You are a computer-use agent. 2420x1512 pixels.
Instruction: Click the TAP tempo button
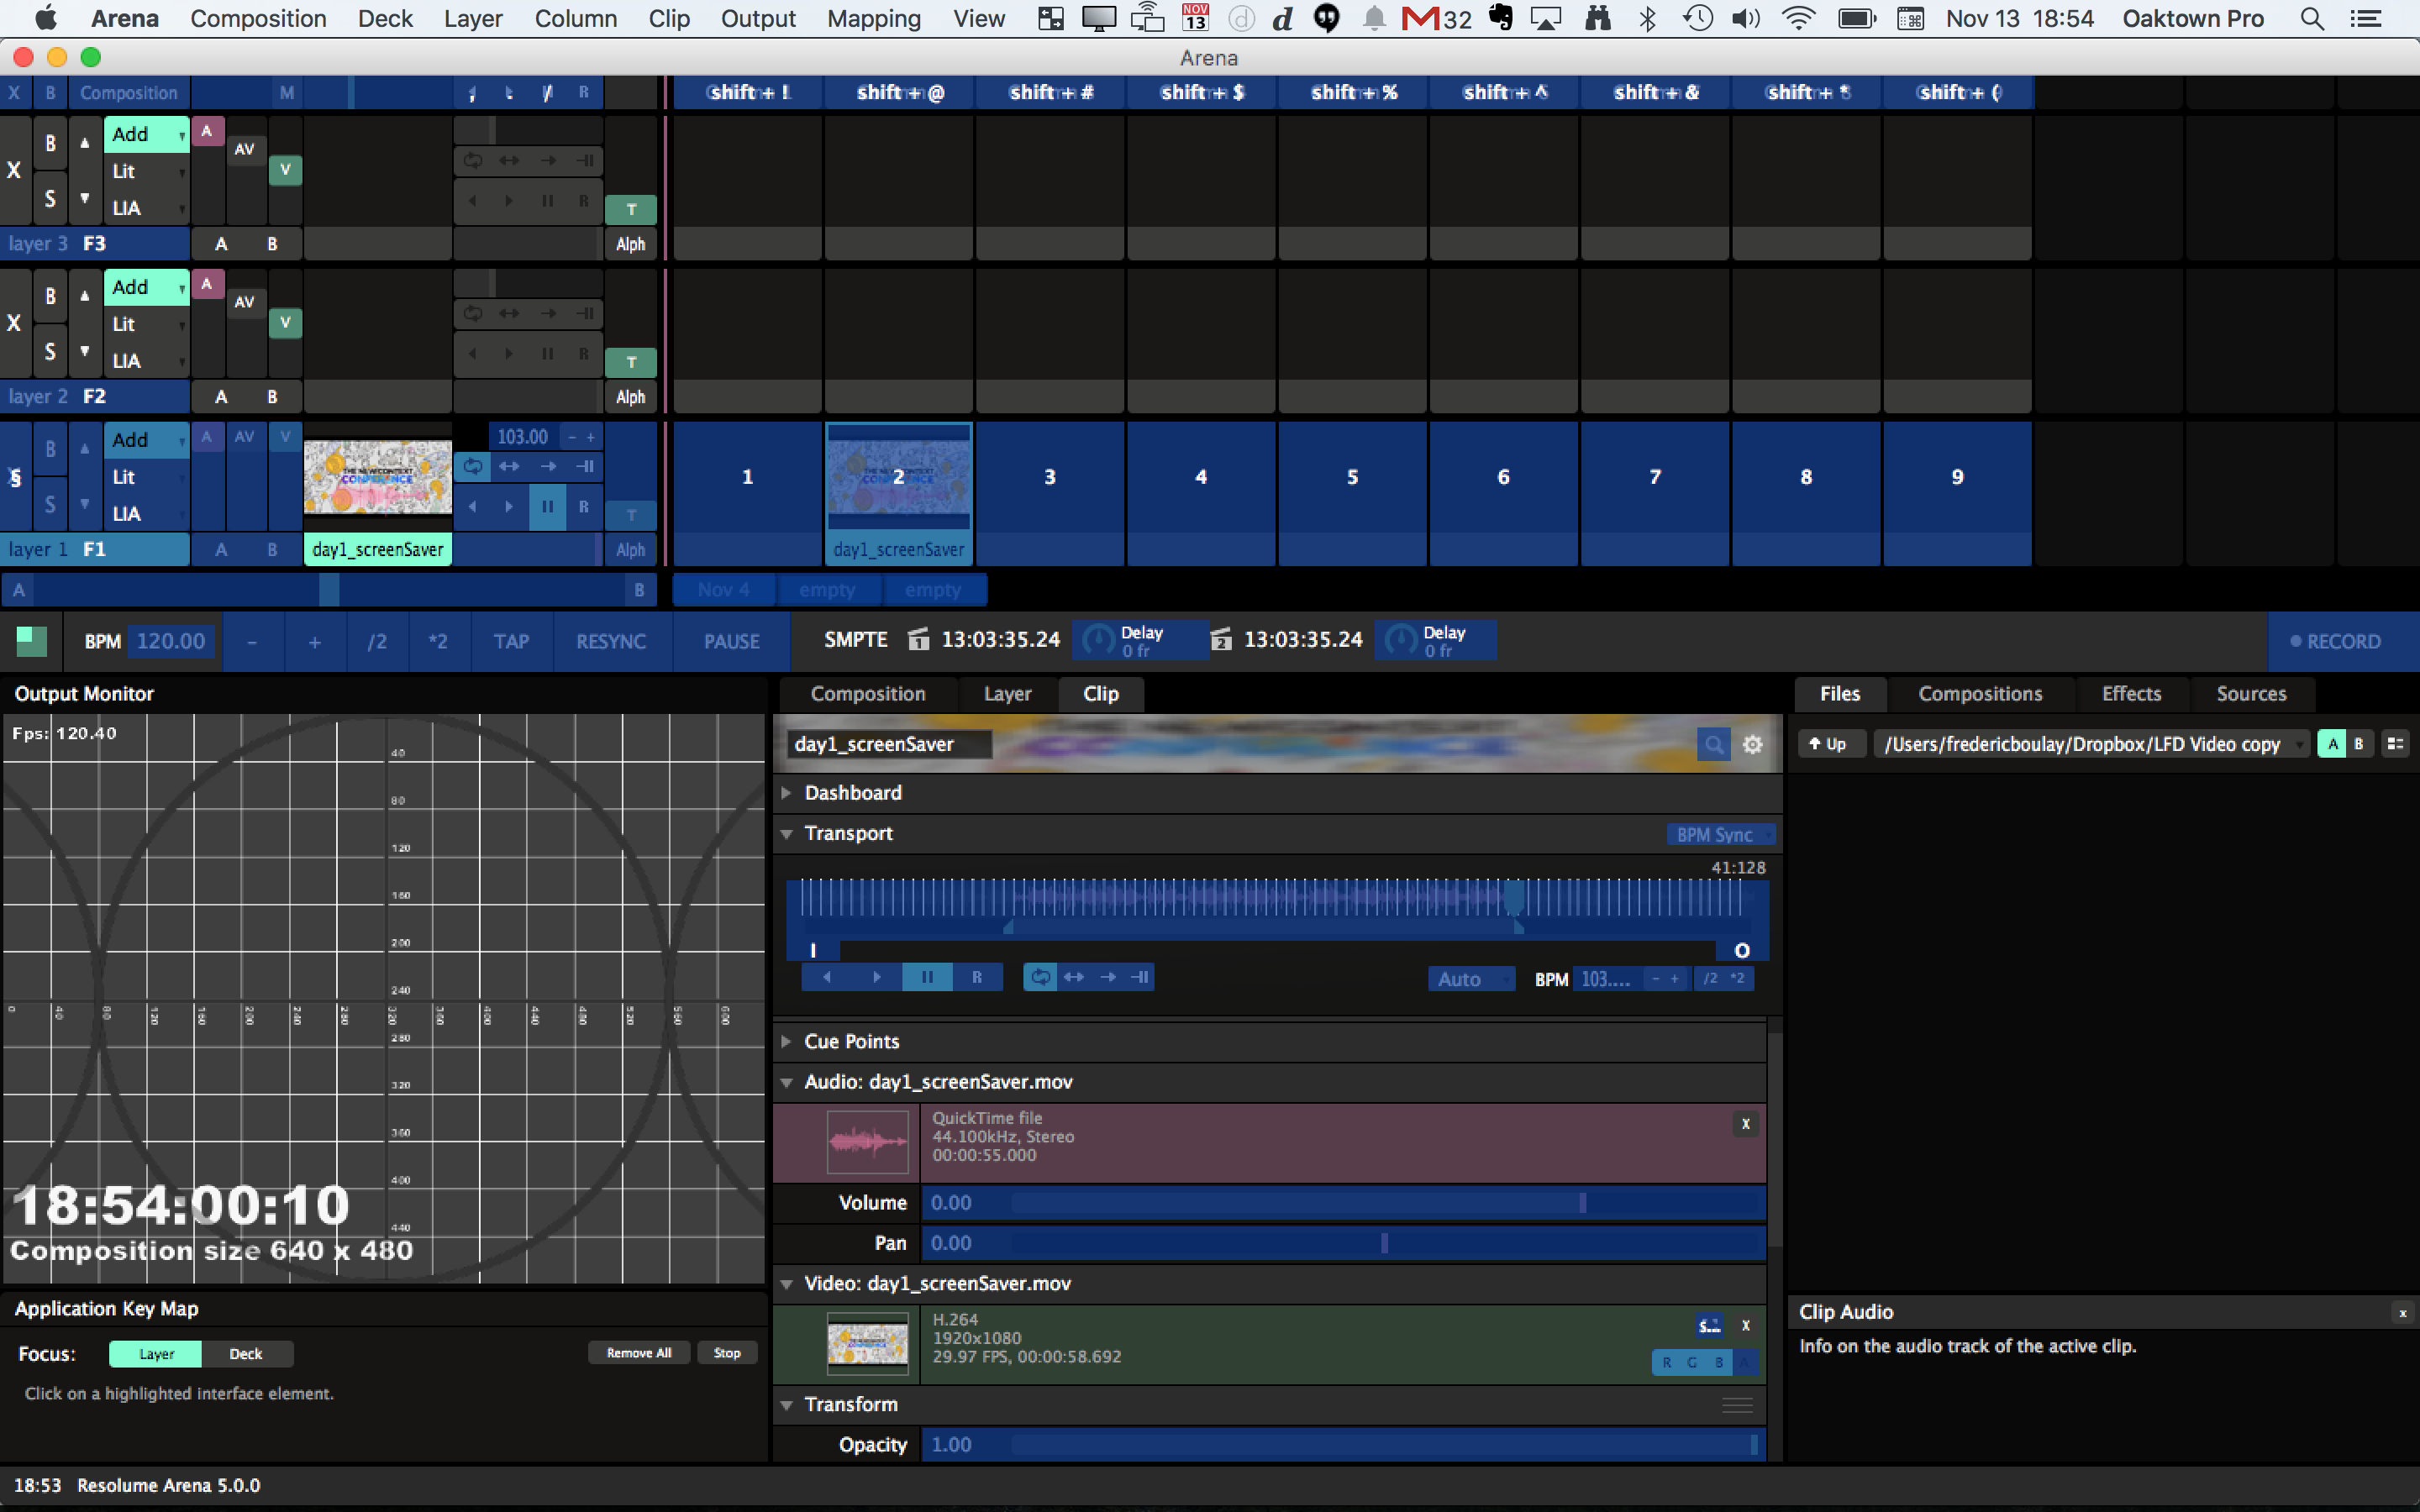(511, 641)
